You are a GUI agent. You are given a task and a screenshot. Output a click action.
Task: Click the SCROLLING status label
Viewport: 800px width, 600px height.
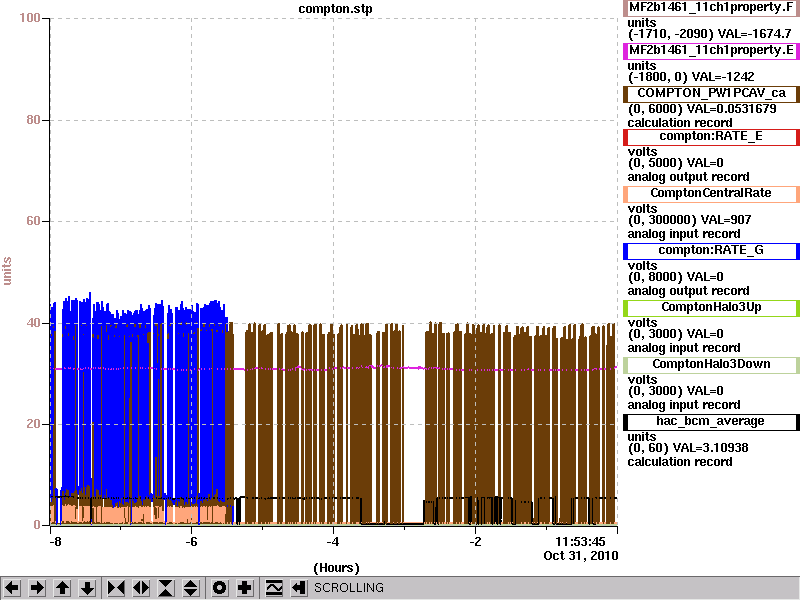tap(348, 588)
